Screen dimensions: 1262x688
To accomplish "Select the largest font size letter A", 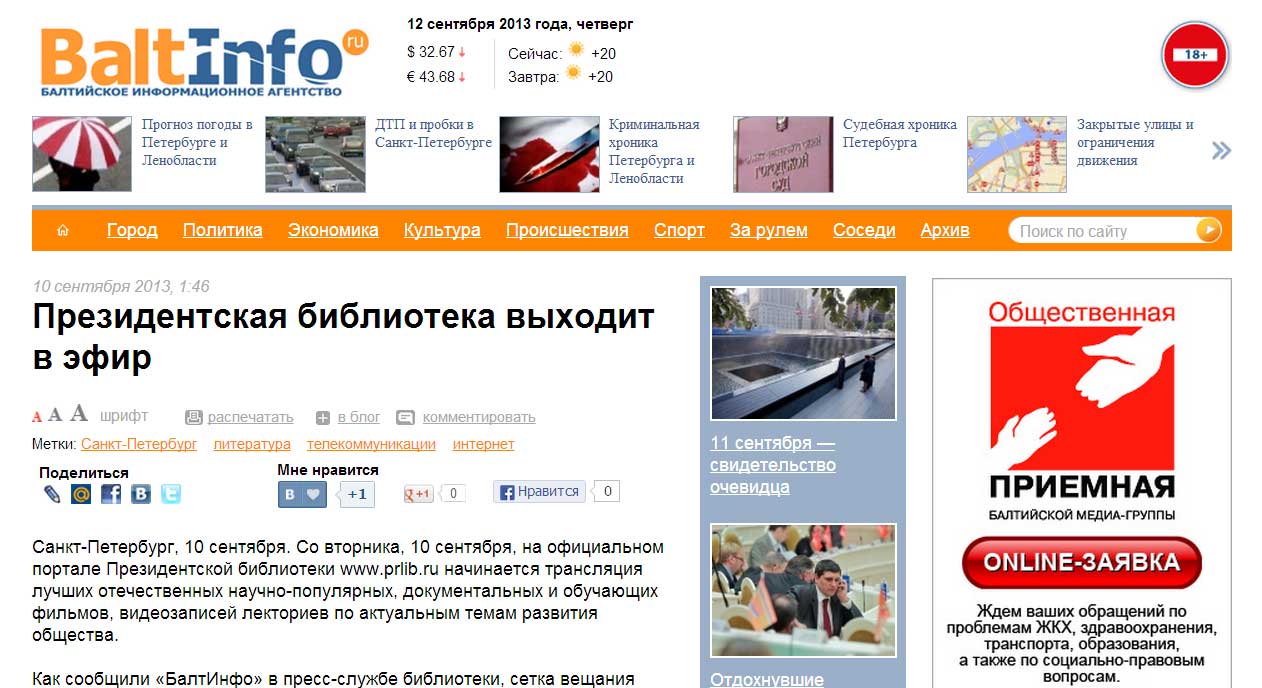I will coord(78,413).
